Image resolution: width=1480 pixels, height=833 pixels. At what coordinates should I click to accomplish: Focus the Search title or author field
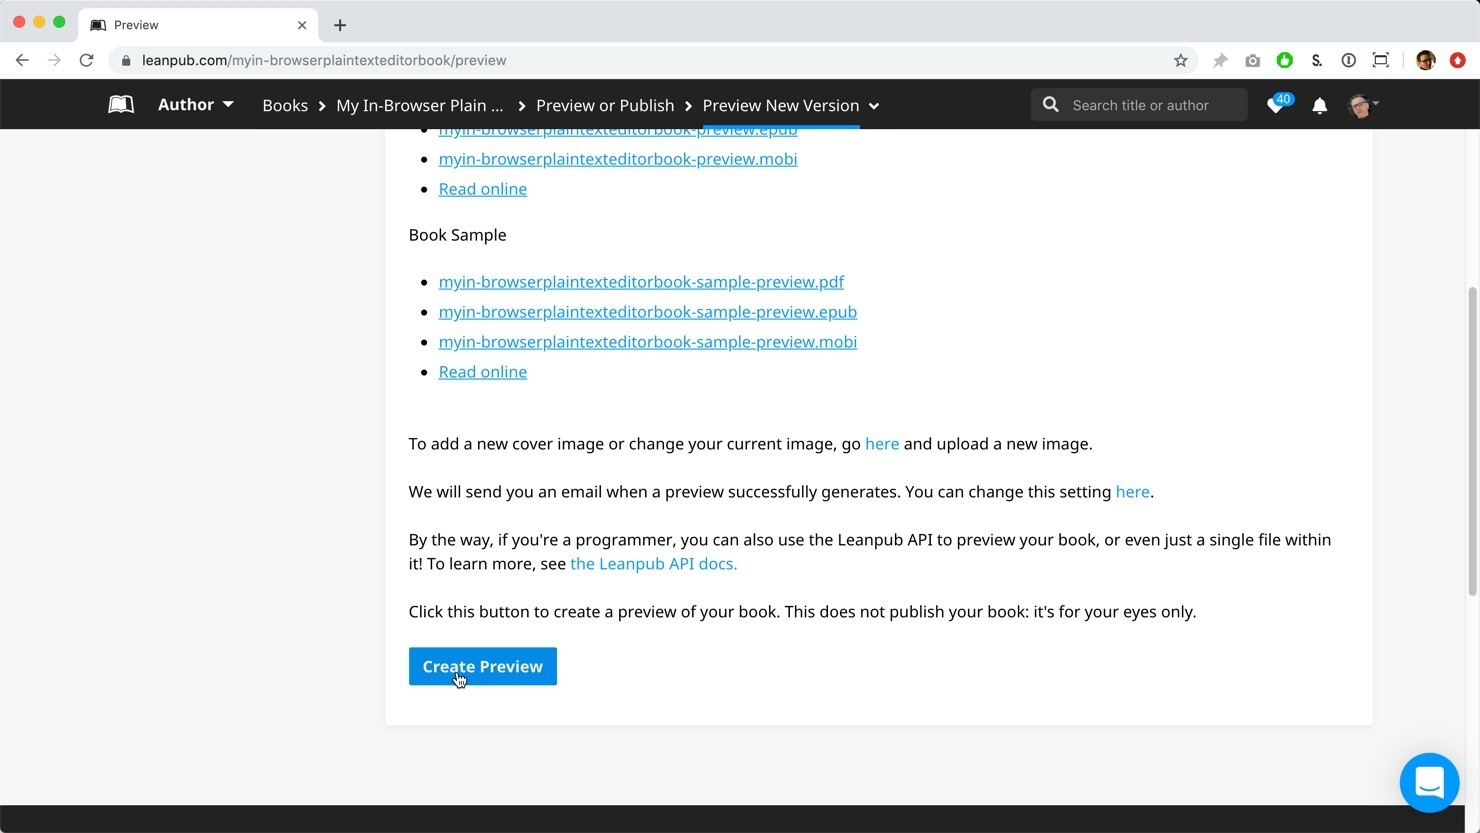coord(1150,105)
